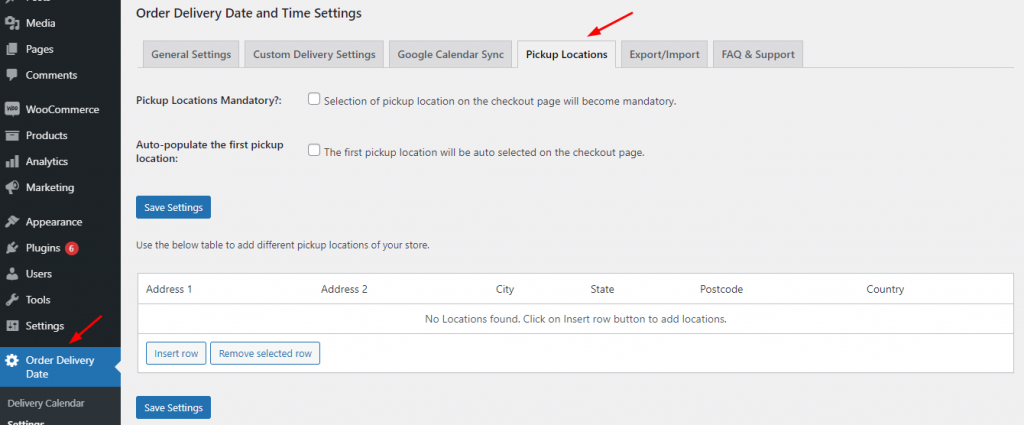Click the Marketing megaphone icon
Image resolution: width=1024 pixels, height=425 pixels.
coord(11,187)
